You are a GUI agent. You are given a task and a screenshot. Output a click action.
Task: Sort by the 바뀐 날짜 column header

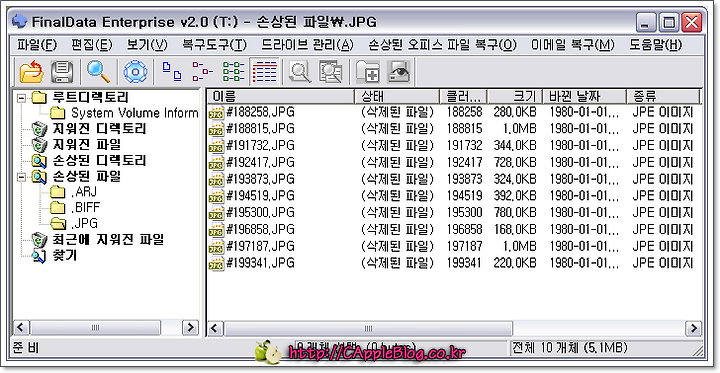point(584,96)
